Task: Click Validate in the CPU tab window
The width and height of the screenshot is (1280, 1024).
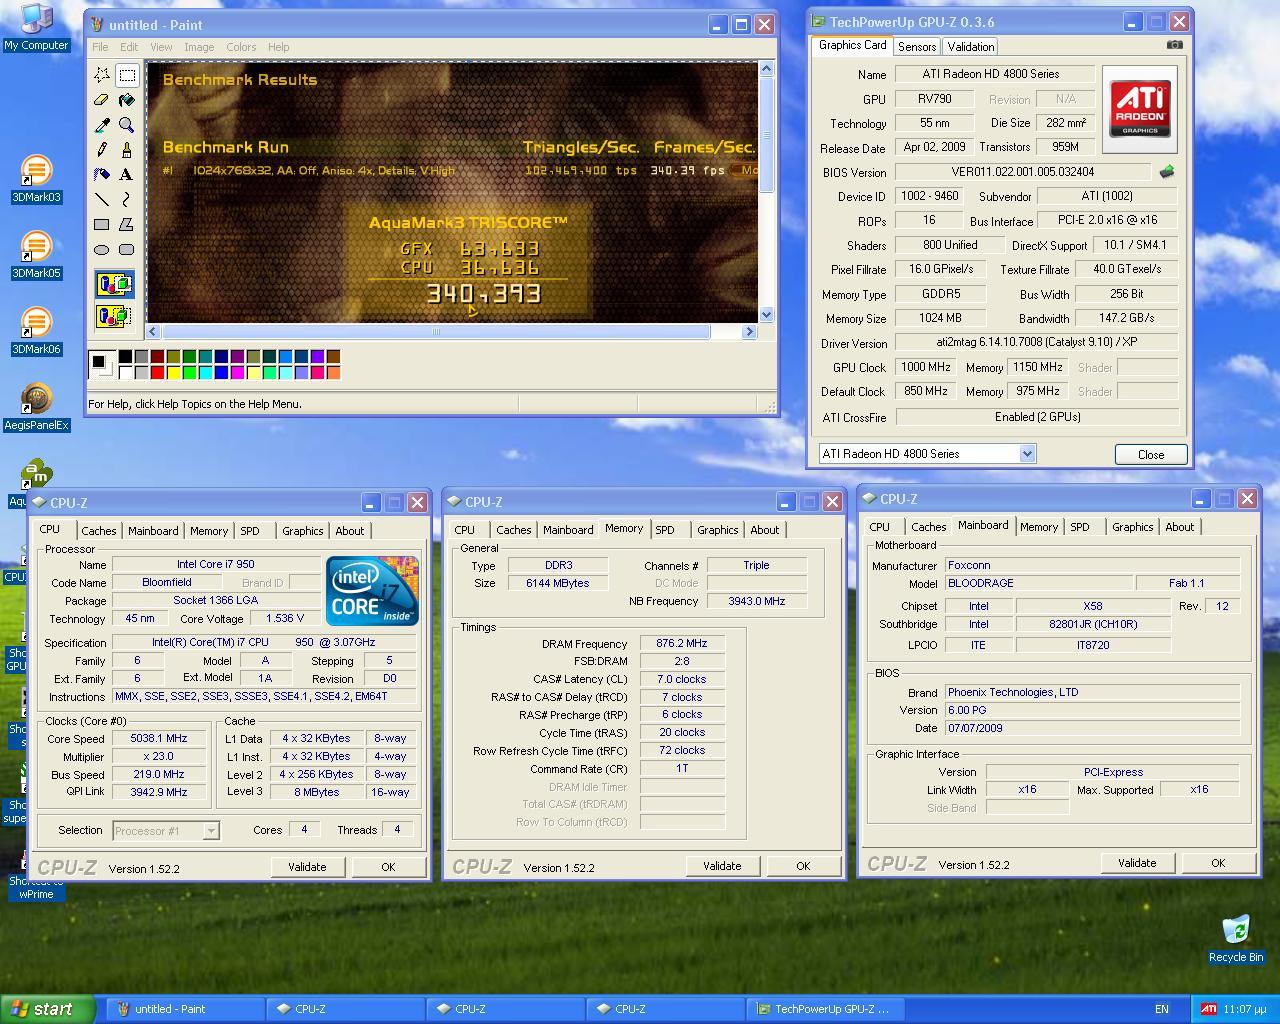Action: [x=307, y=867]
